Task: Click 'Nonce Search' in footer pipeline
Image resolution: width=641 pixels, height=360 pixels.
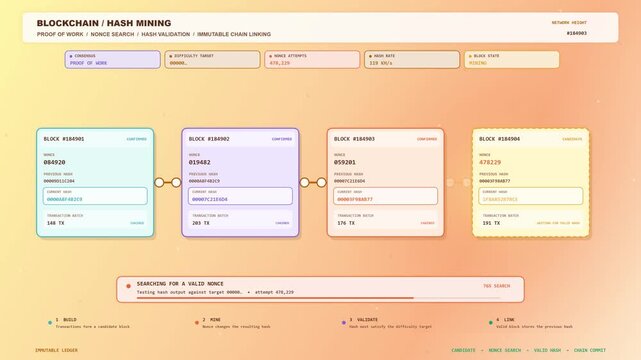Action: point(504,350)
